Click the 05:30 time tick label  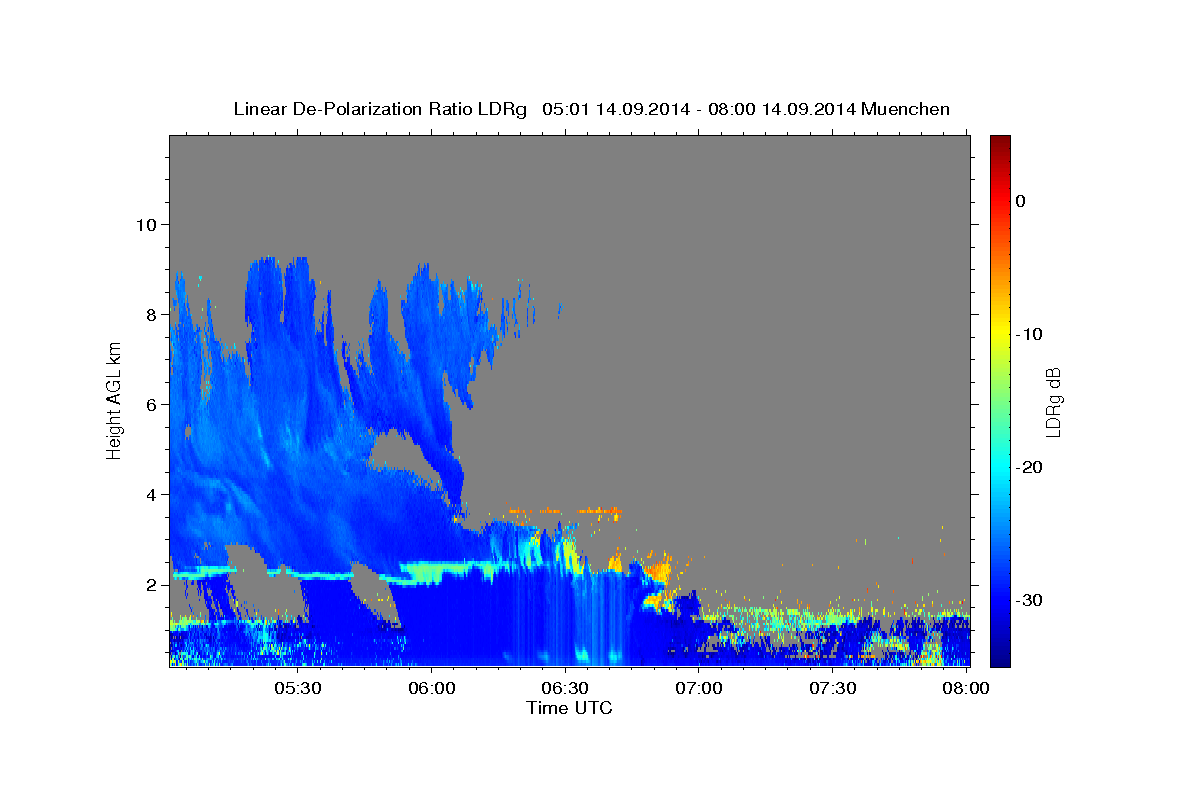pyautogui.click(x=297, y=688)
